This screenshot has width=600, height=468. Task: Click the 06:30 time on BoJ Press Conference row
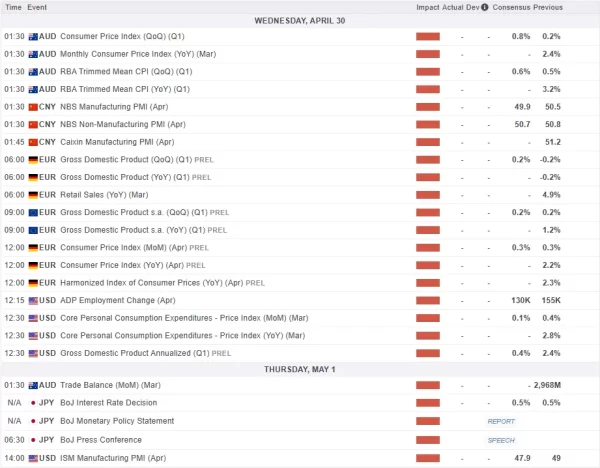pyautogui.click(x=14, y=440)
